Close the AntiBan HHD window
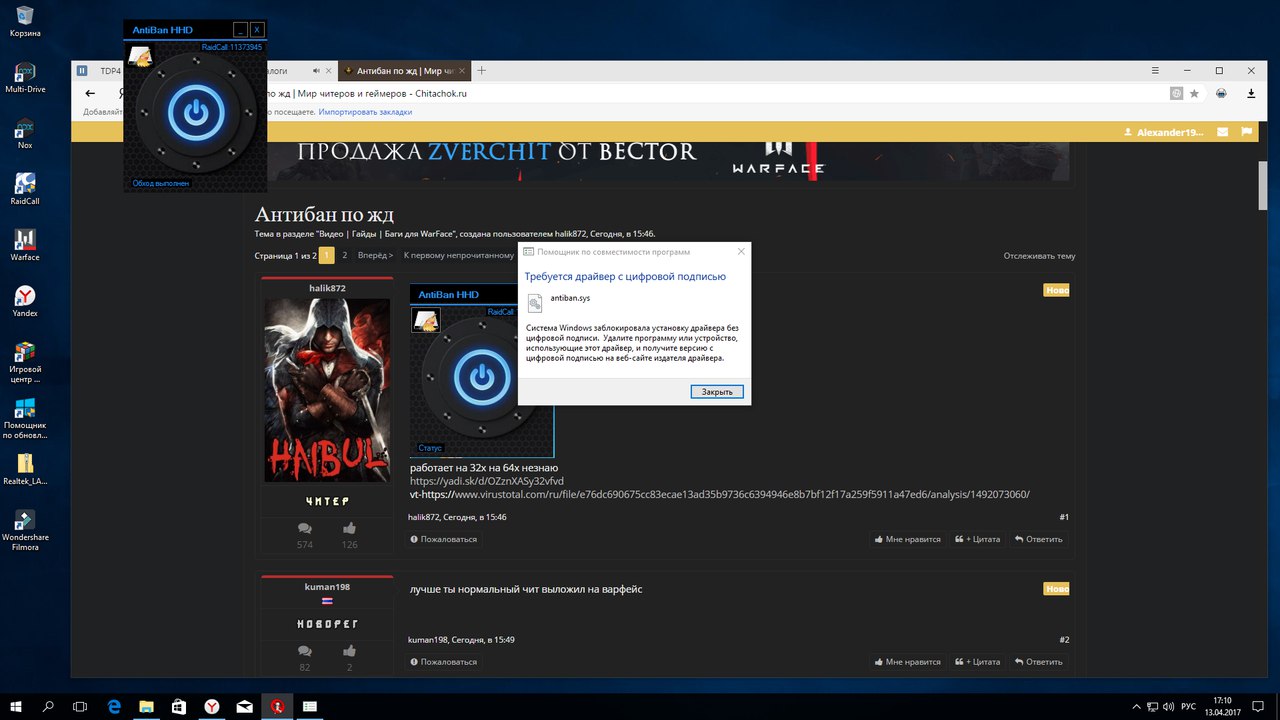Viewport: 1280px width, 720px height. [257, 30]
